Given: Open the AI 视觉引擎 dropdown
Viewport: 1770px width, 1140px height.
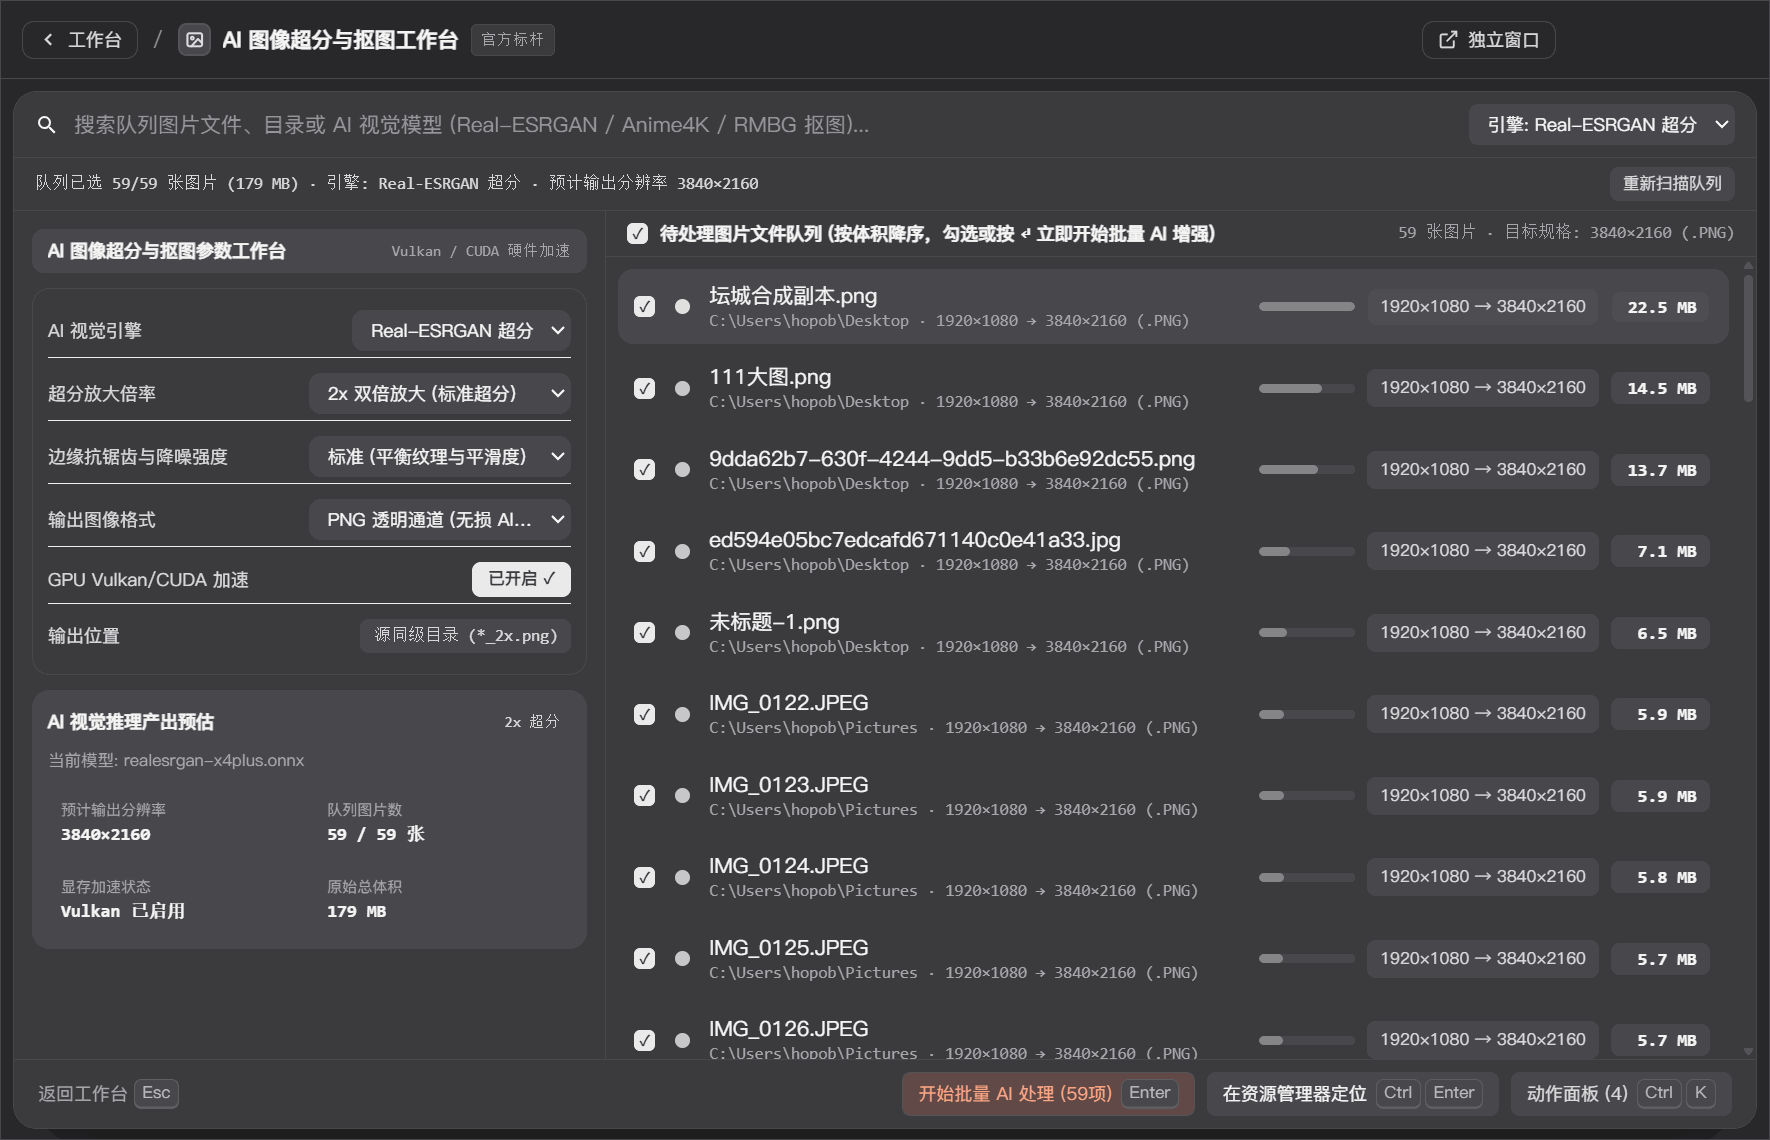Looking at the screenshot, I should pos(461,331).
